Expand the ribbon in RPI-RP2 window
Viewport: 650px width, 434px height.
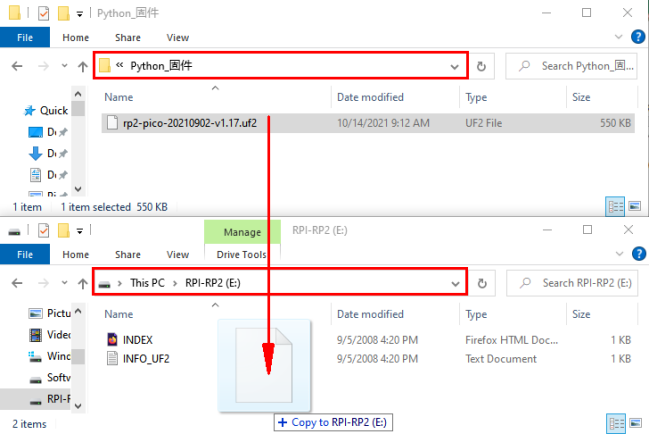pyautogui.click(x=619, y=254)
